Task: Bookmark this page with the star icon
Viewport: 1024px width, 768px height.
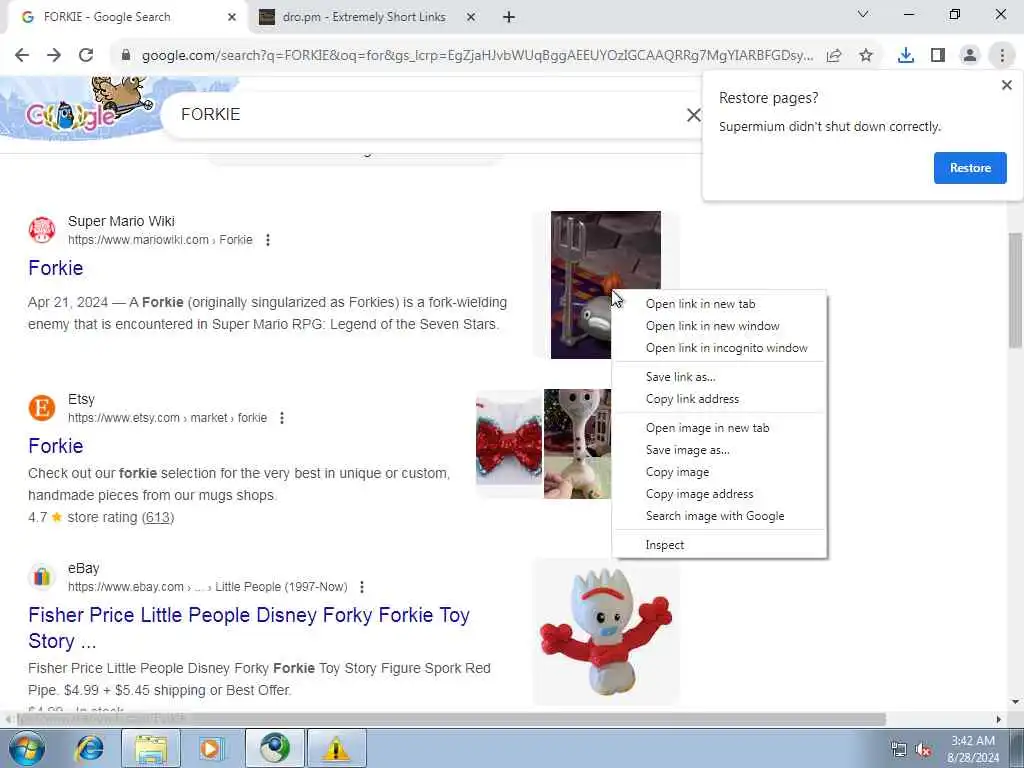Action: pyautogui.click(x=866, y=56)
